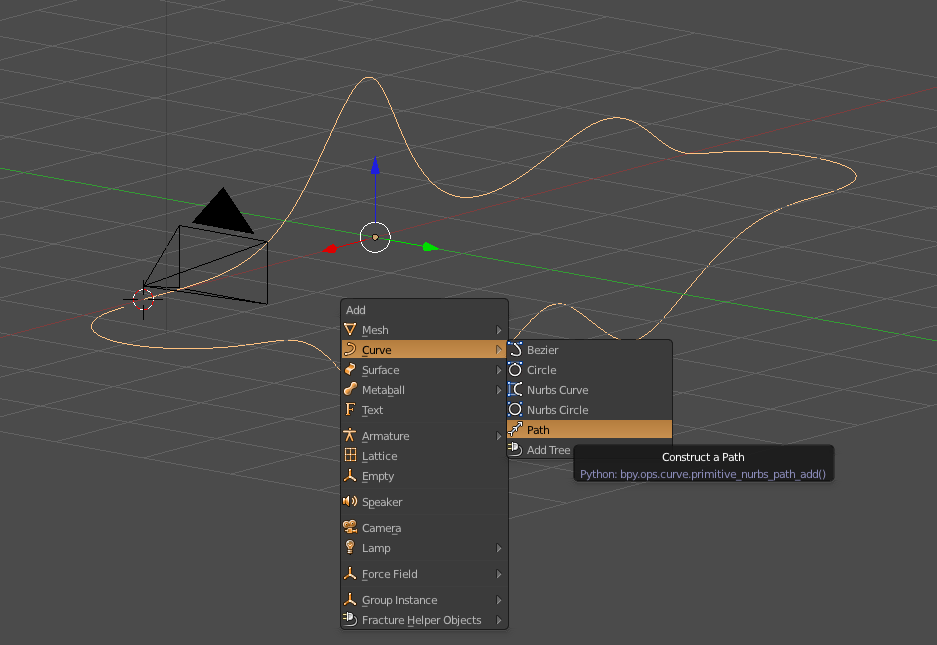
Task: Click the Armature icon
Action: tap(350, 435)
